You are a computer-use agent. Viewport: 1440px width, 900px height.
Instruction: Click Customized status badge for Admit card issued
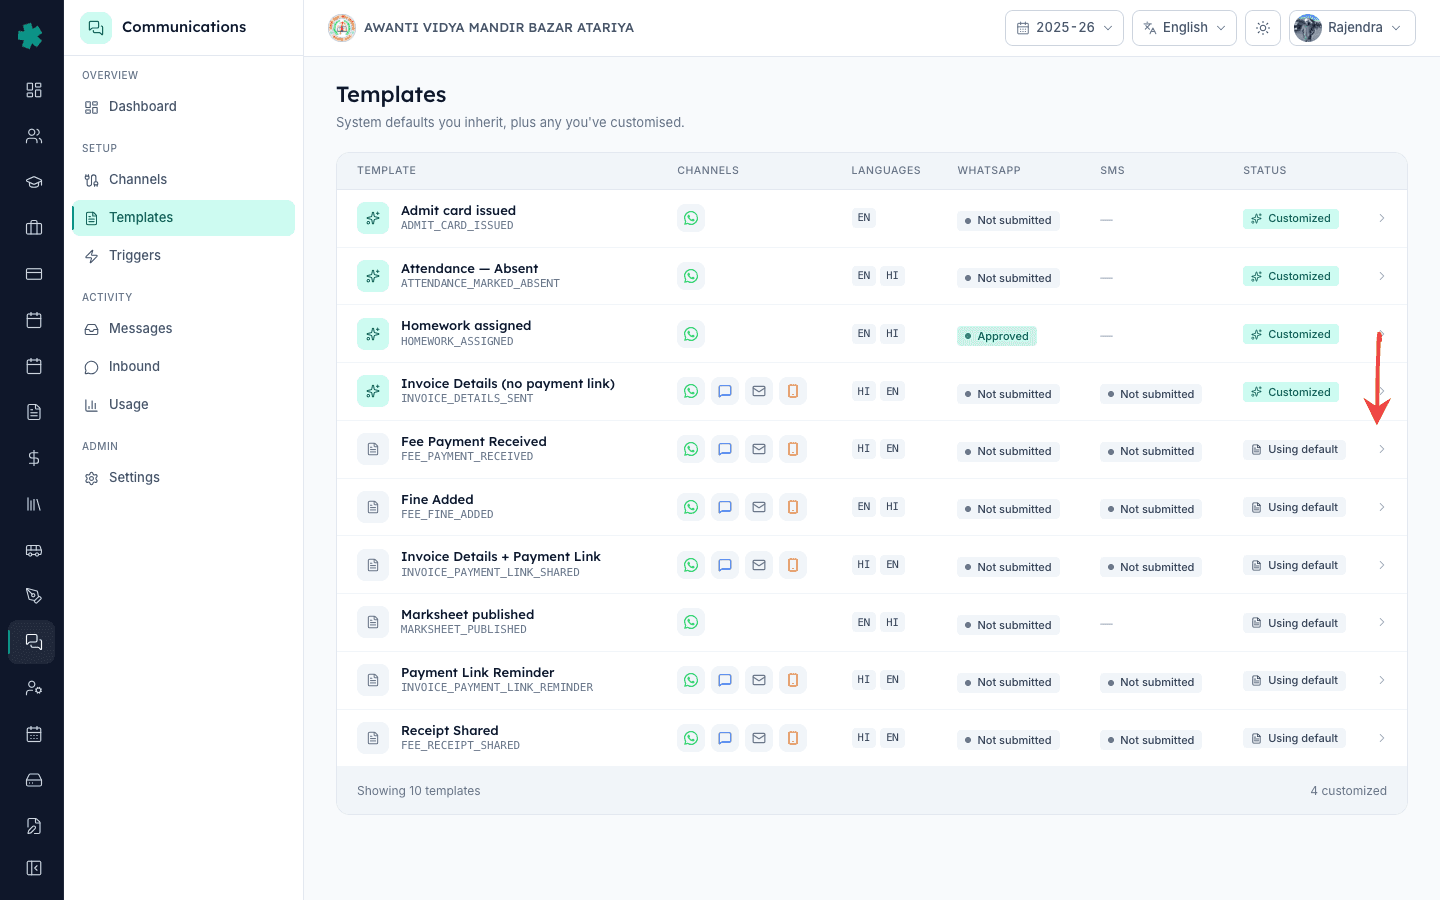click(x=1291, y=218)
